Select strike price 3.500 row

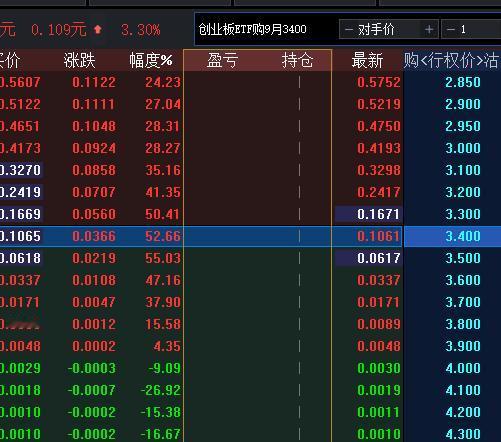click(x=463, y=258)
